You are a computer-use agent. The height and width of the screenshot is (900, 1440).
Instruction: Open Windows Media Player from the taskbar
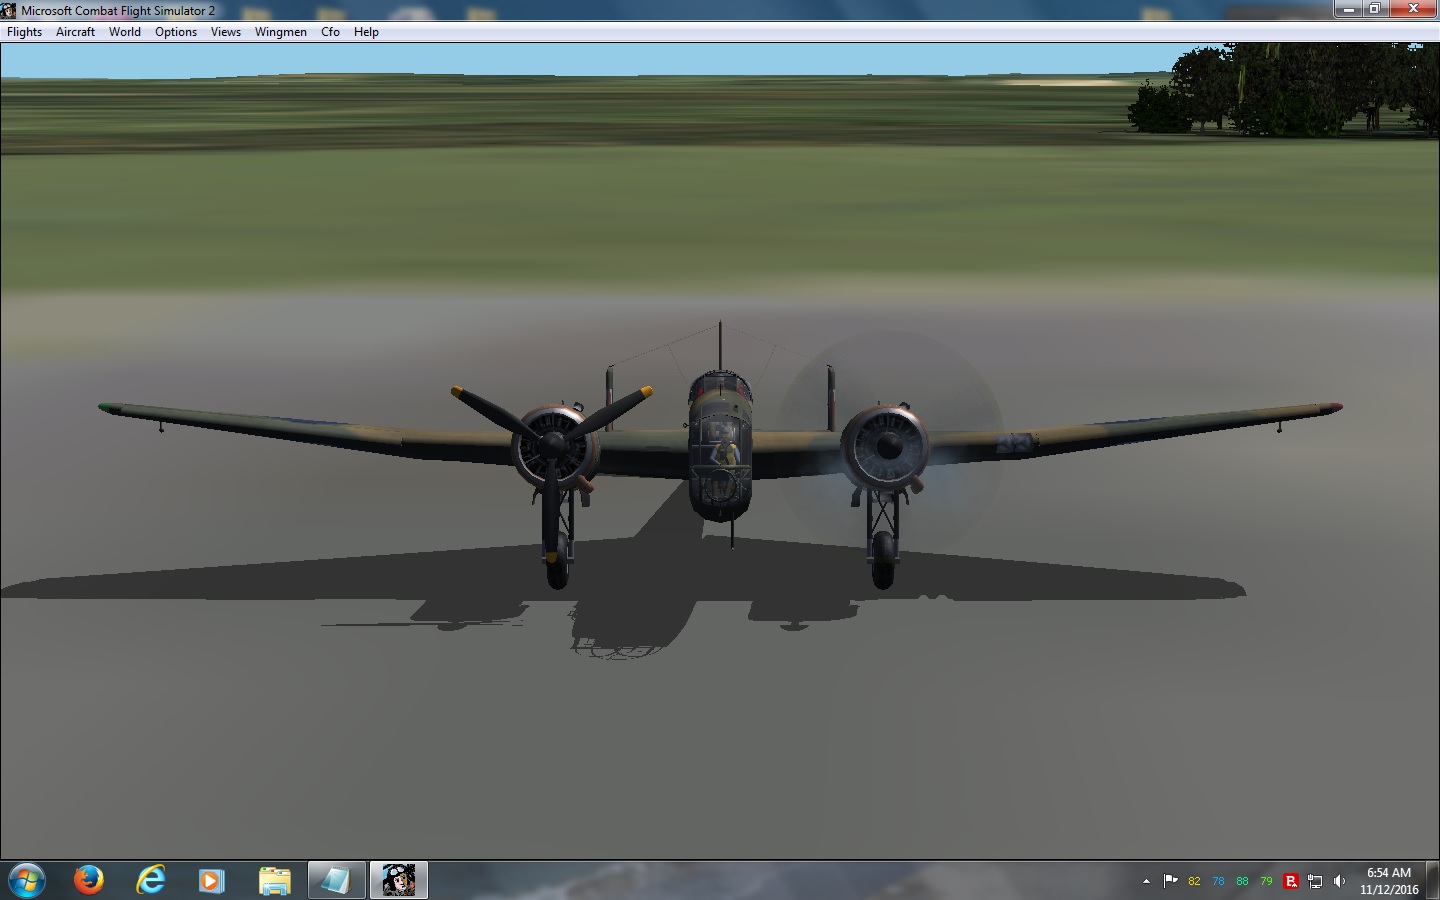pyautogui.click(x=211, y=880)
